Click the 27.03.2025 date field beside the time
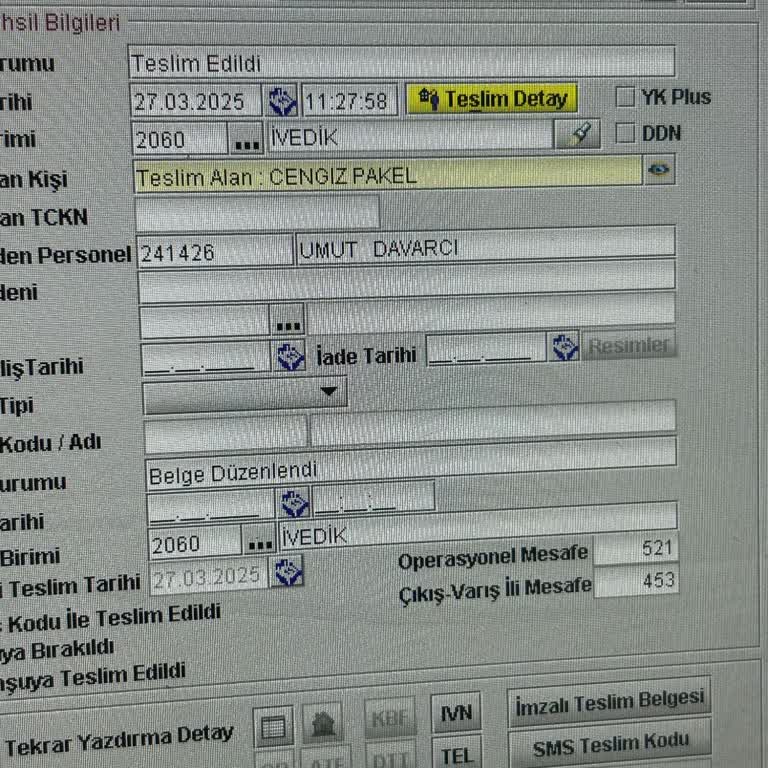Screen dimensions: 768x768 [x=196, y=100]
